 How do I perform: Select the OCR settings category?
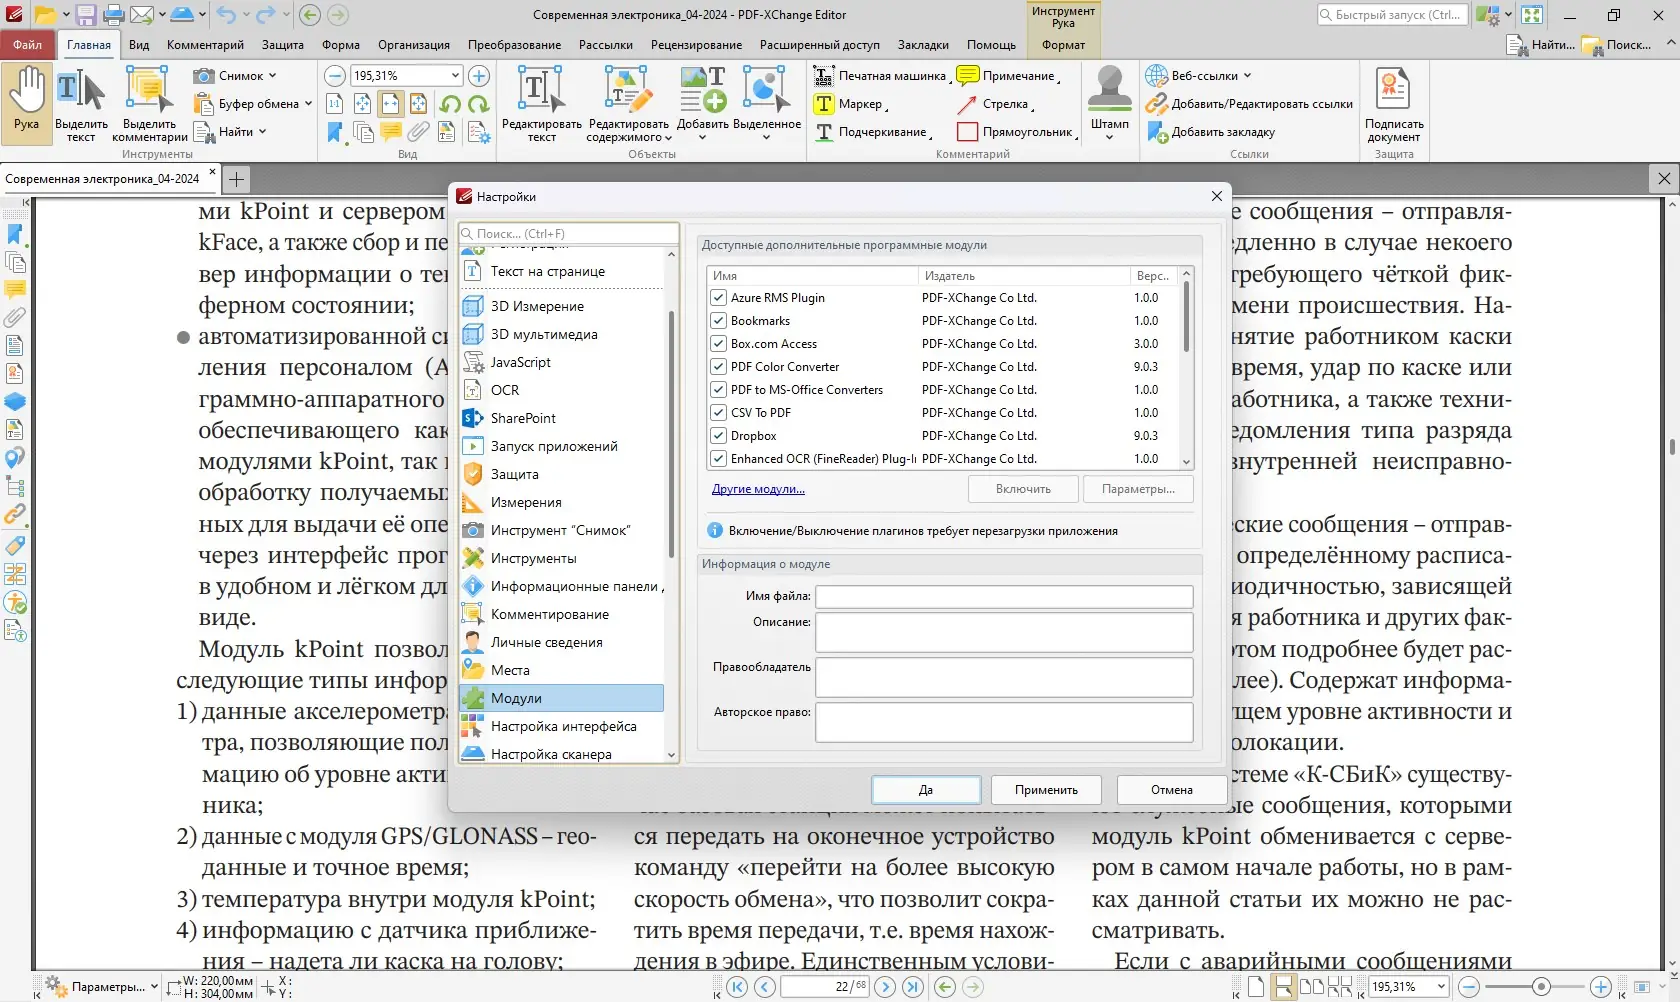pyautogui.click(x=505, y=390)
